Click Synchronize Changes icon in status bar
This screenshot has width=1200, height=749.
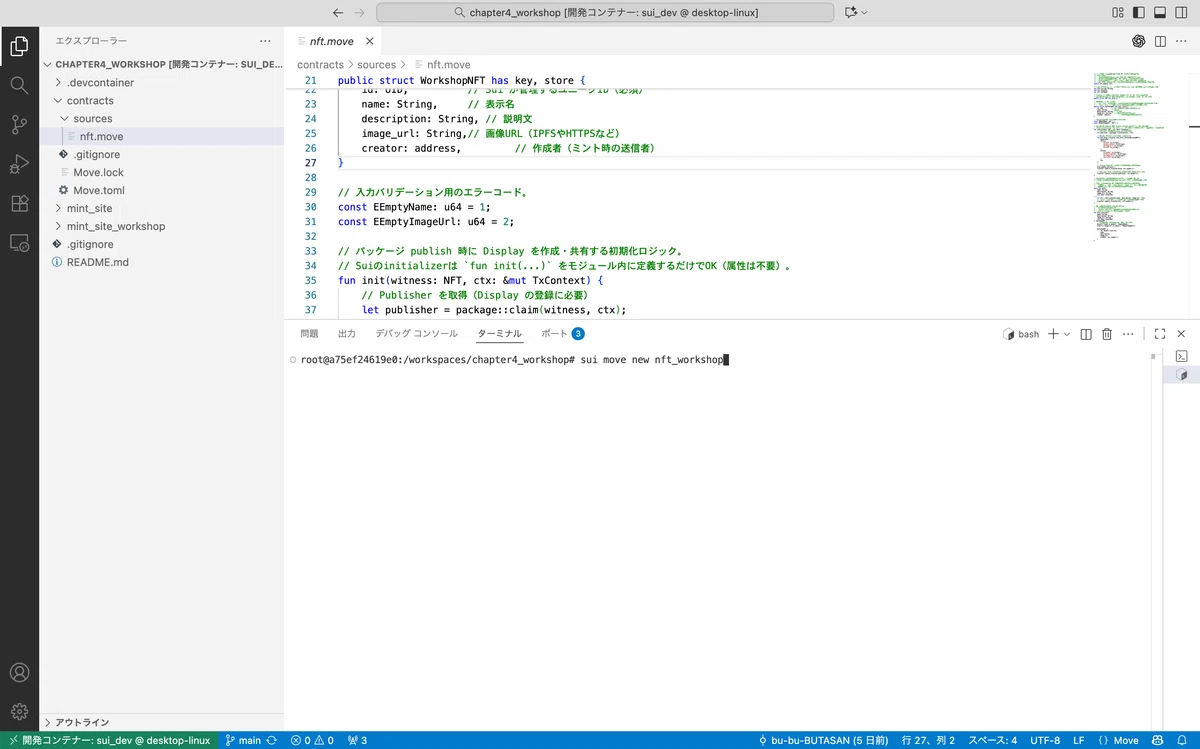(x=271, y=740)
